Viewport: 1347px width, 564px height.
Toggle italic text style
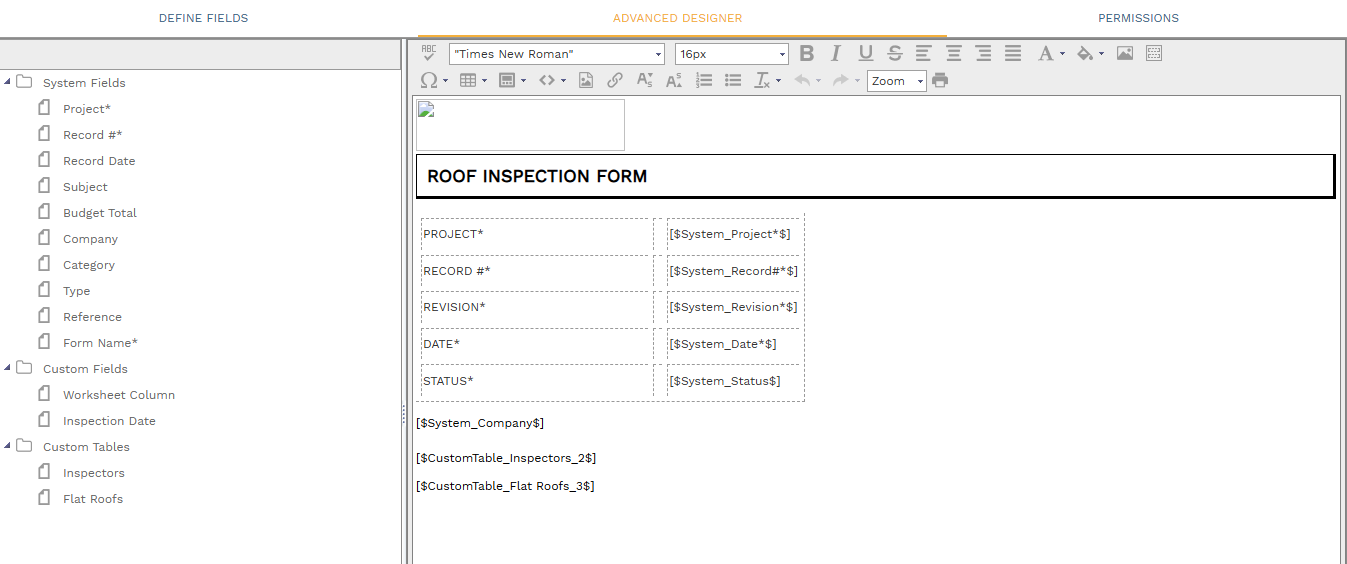point(836,54)
